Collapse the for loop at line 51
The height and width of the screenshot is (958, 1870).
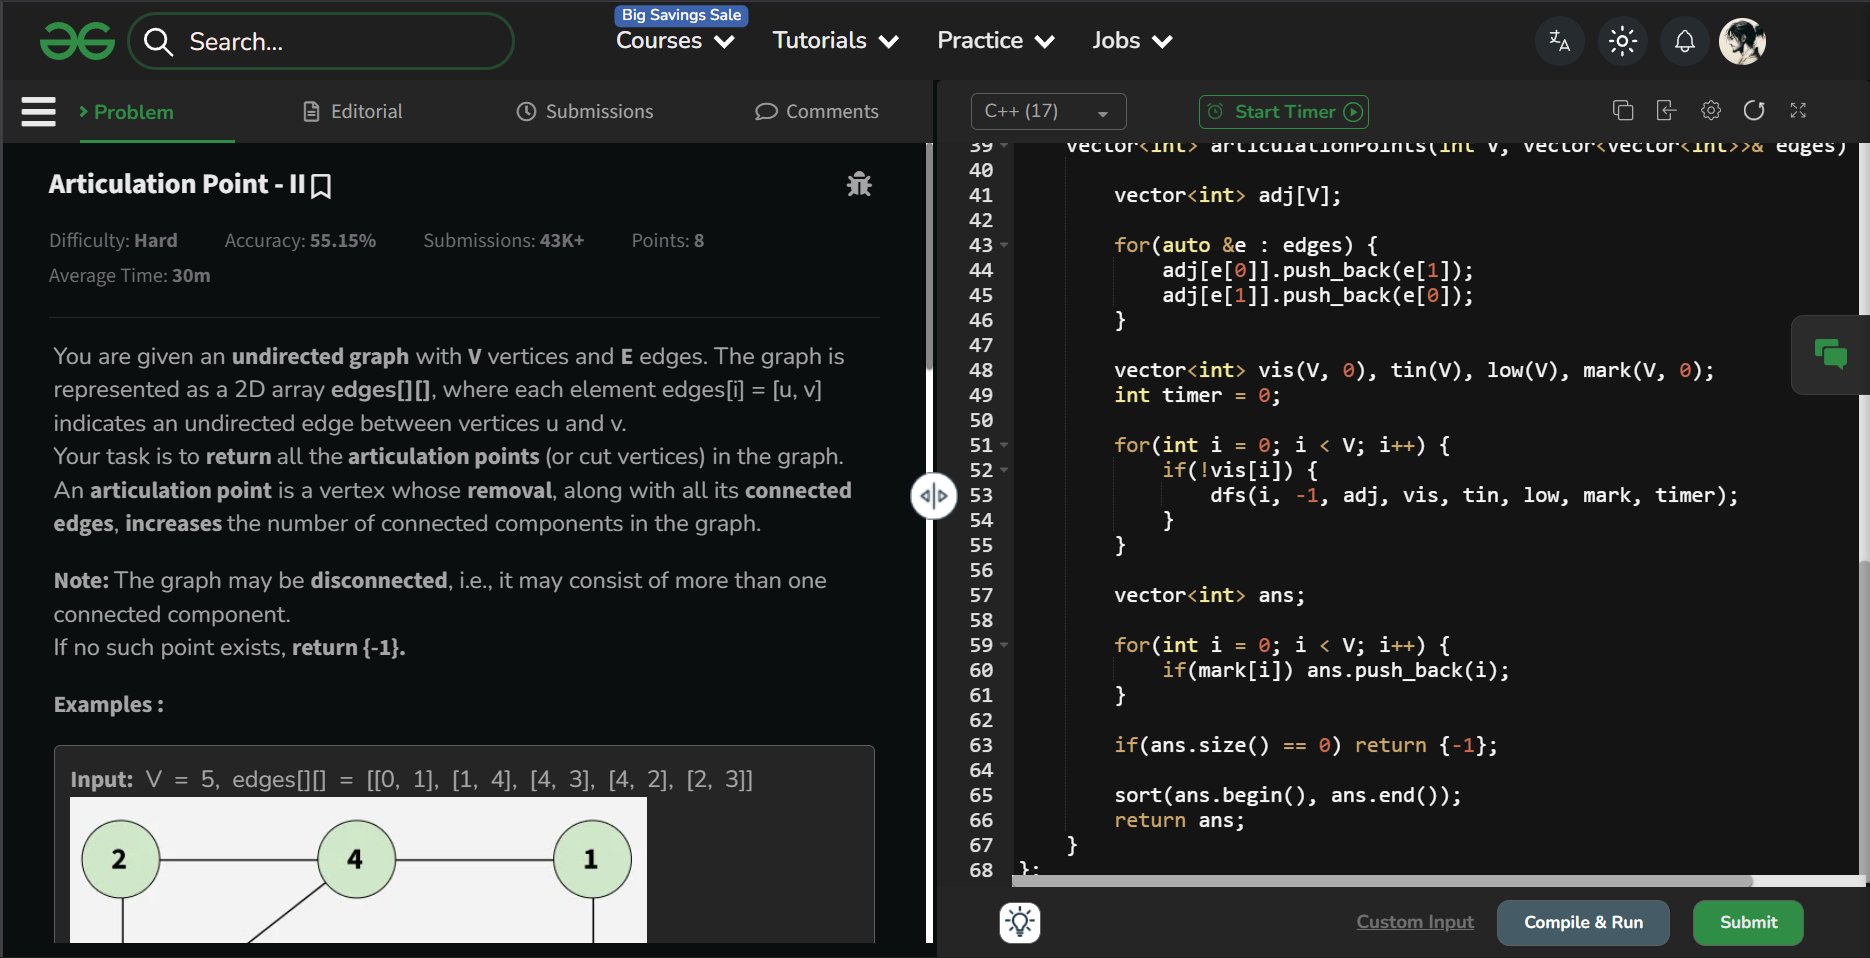pyautogui.click(x=1004, y=445)
